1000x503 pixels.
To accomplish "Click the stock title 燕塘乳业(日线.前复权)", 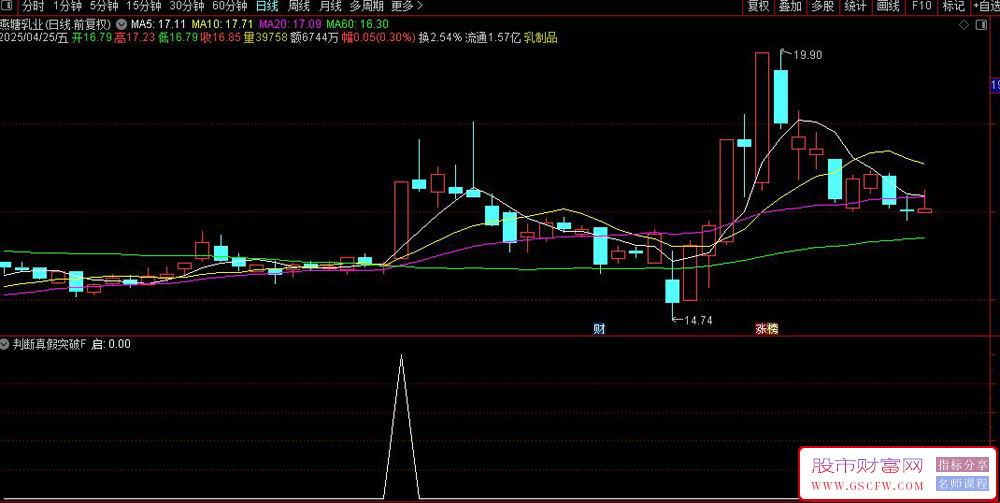I will (56, 25).
